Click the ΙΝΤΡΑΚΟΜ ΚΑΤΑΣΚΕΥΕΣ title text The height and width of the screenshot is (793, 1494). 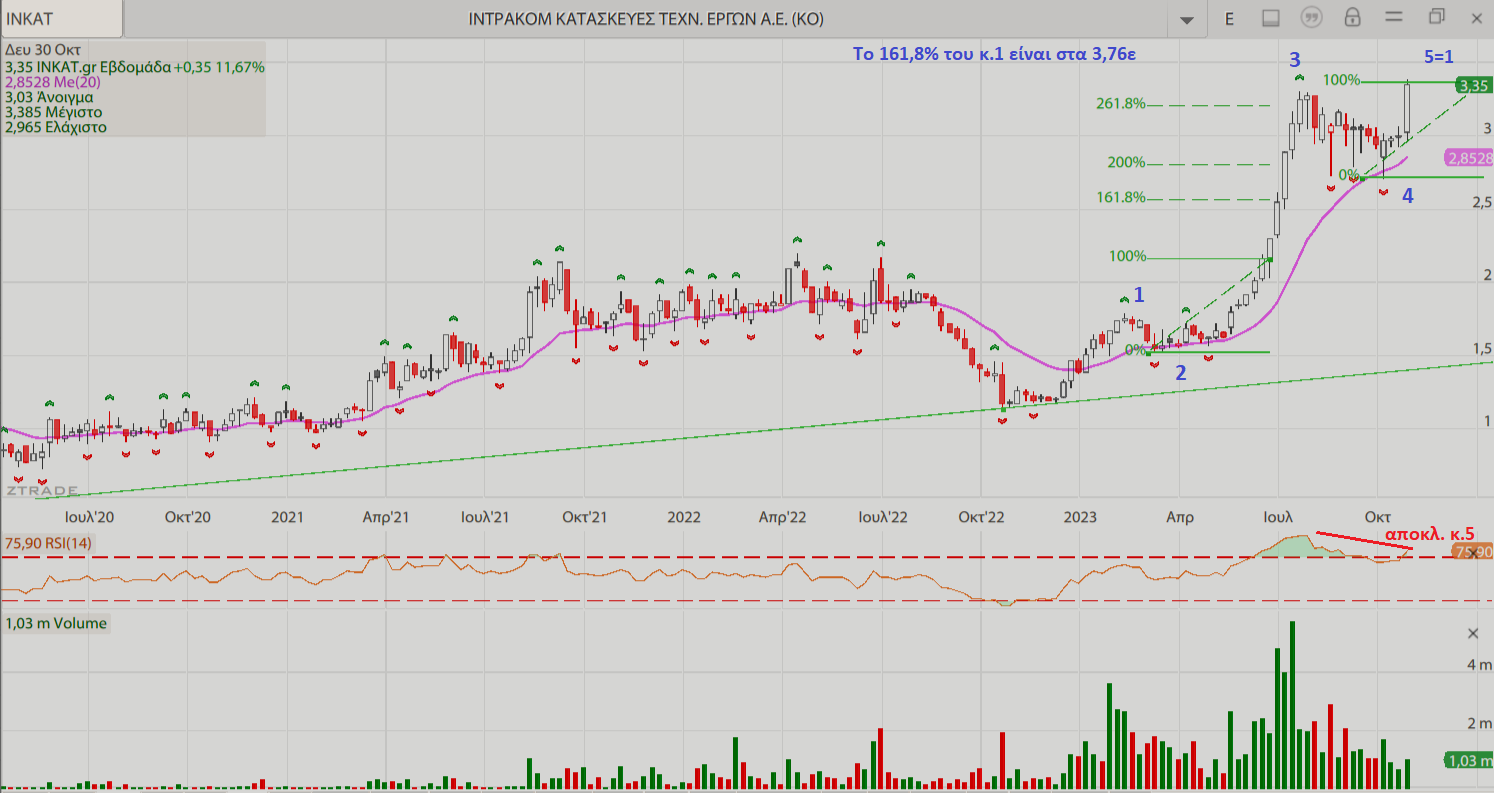647,19
